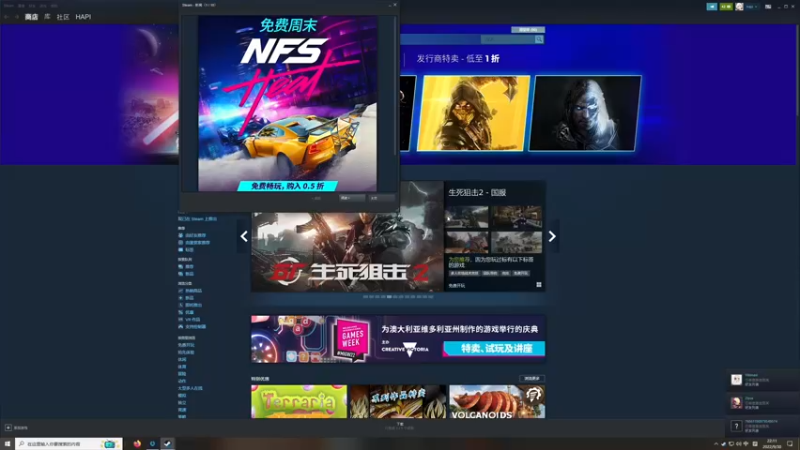Click the browse more button above Volcanoids

coord(532,379)
